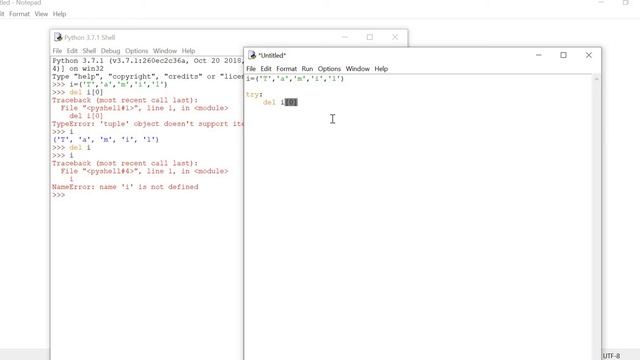Open Window menu in Python Shell window
This screenshot has width=640, height=360.
(x=165, y=51)
